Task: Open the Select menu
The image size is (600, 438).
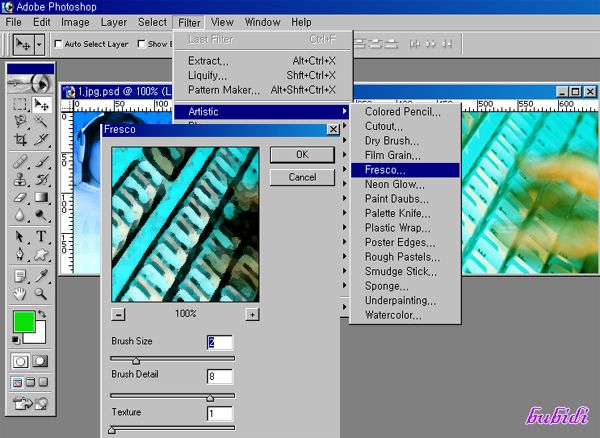Action: tap(152, 23)
